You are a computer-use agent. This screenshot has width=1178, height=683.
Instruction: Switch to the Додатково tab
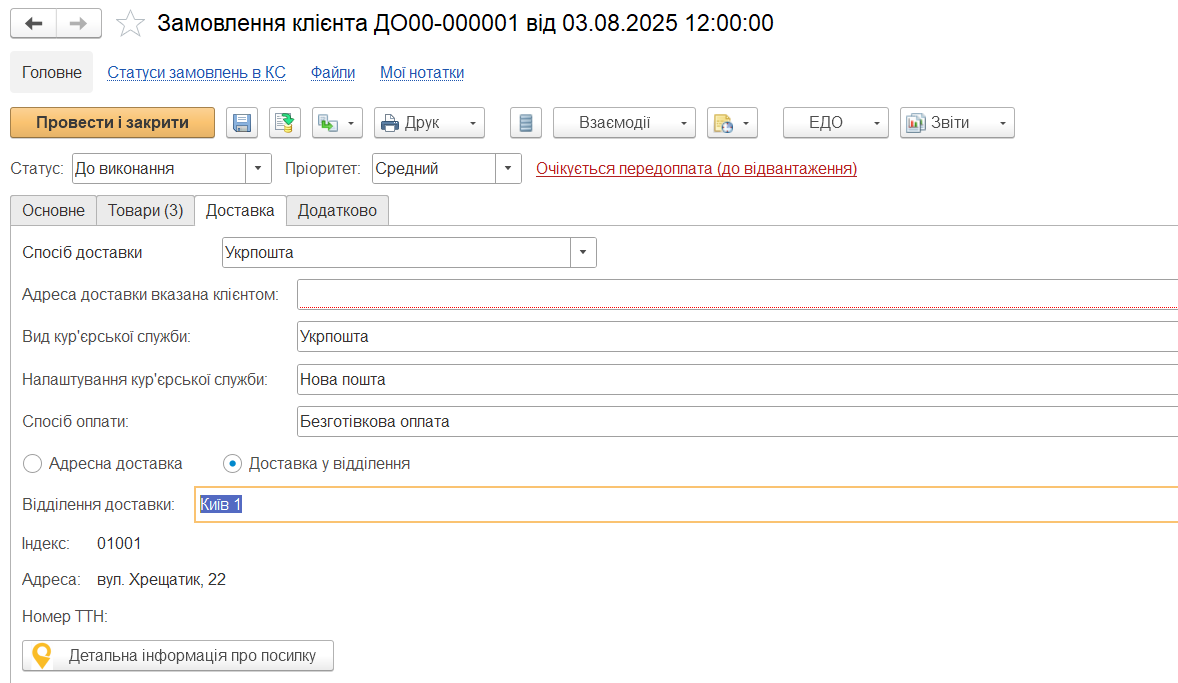point(337,210)
